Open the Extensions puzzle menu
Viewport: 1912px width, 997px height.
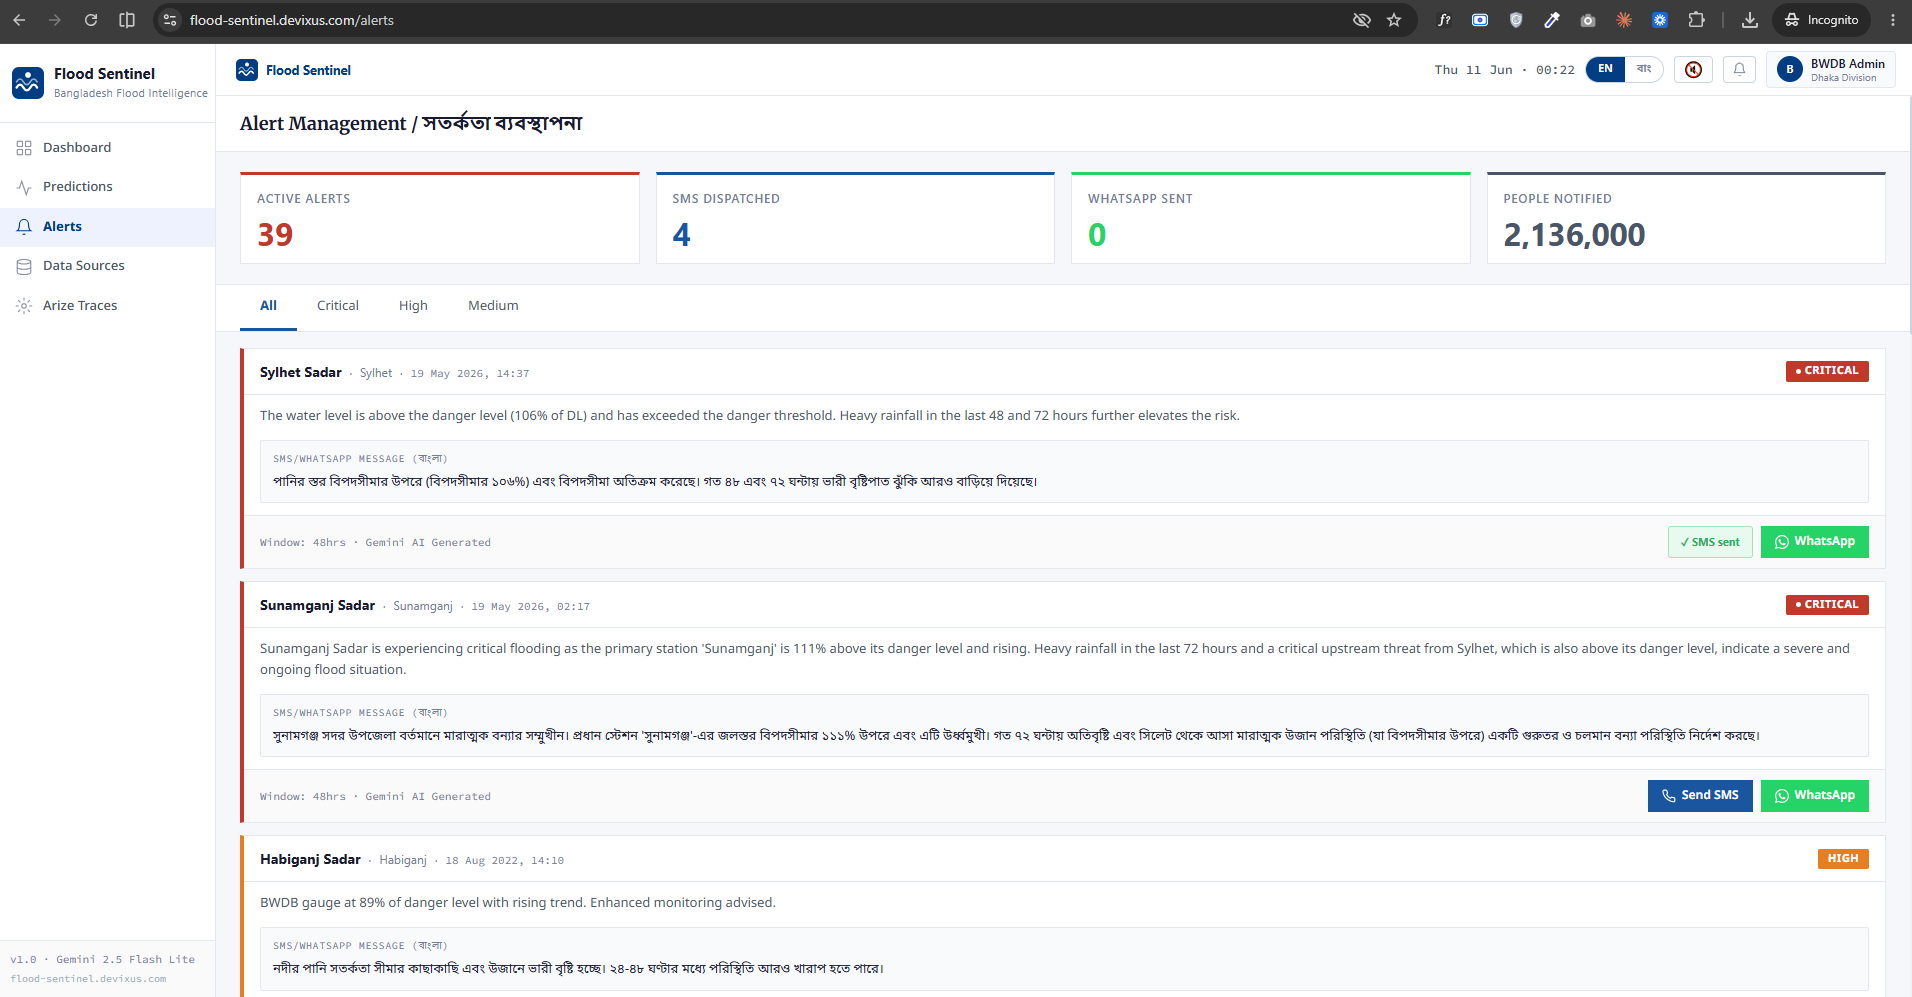(1696, 20)
